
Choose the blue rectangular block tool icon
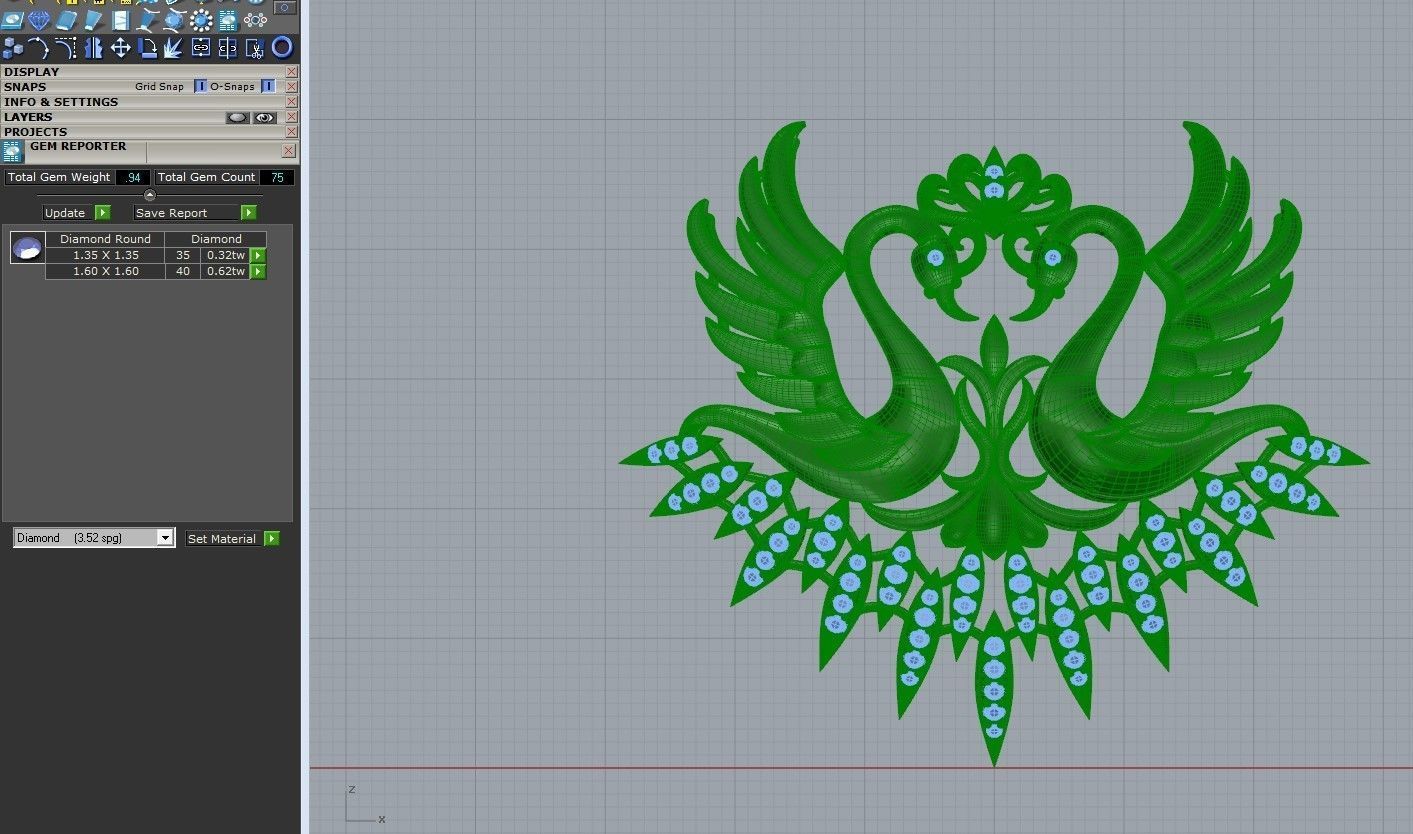pos(66,20)
